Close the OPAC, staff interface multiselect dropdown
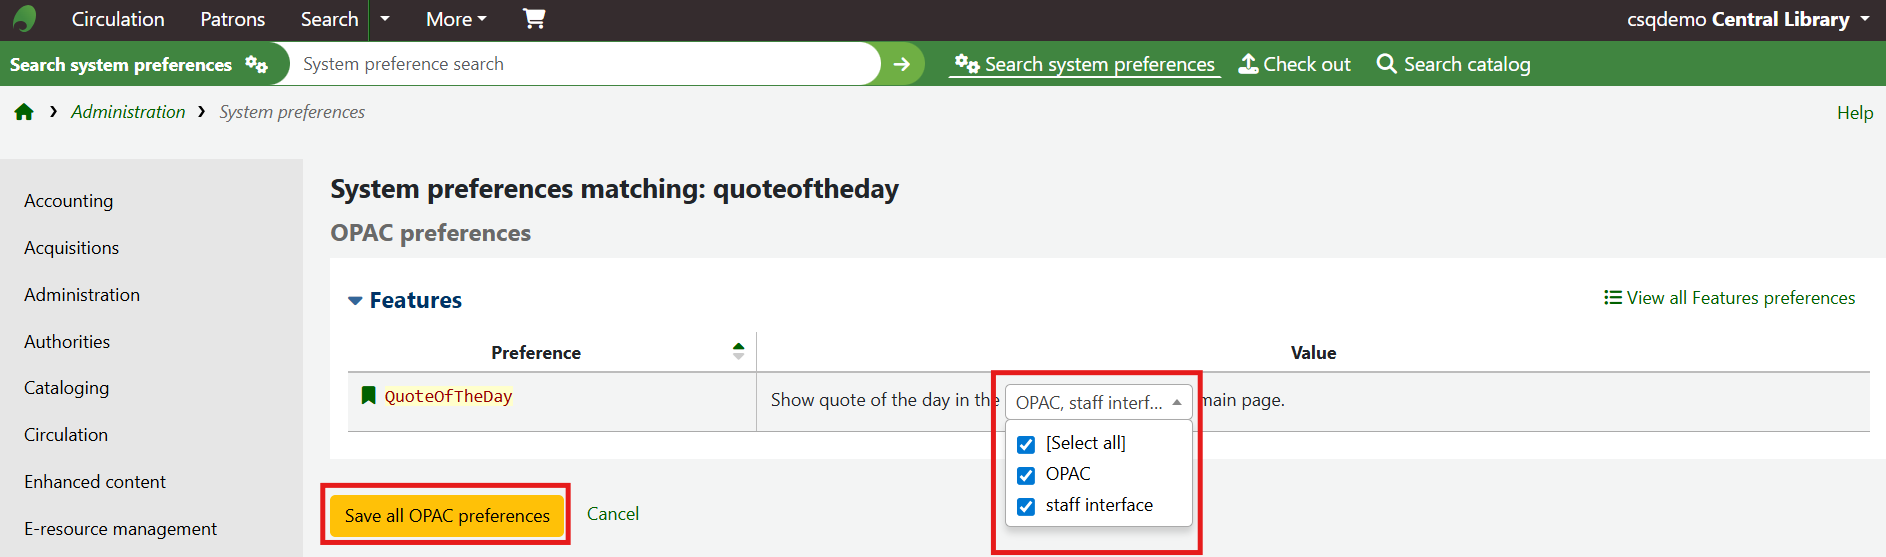This screenshot has height=557, width=1886. [1098, 402]
